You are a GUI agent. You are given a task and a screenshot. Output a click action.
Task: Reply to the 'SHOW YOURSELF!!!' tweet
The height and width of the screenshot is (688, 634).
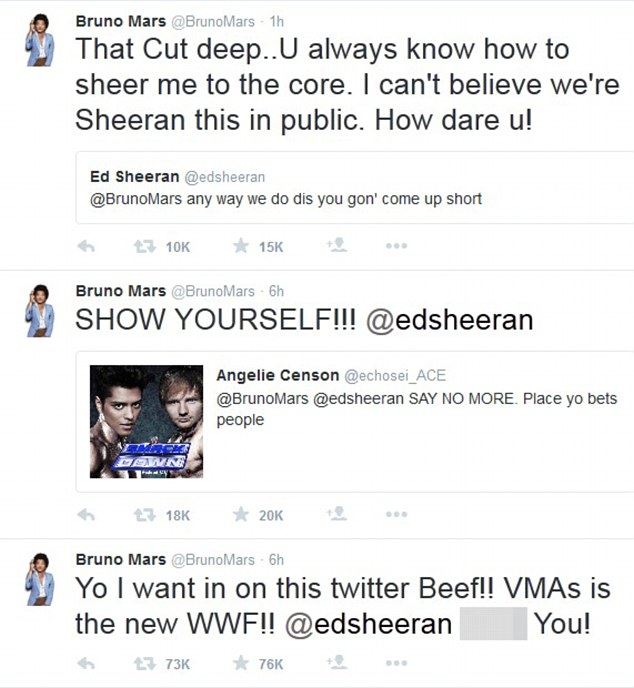coord(87,515)
